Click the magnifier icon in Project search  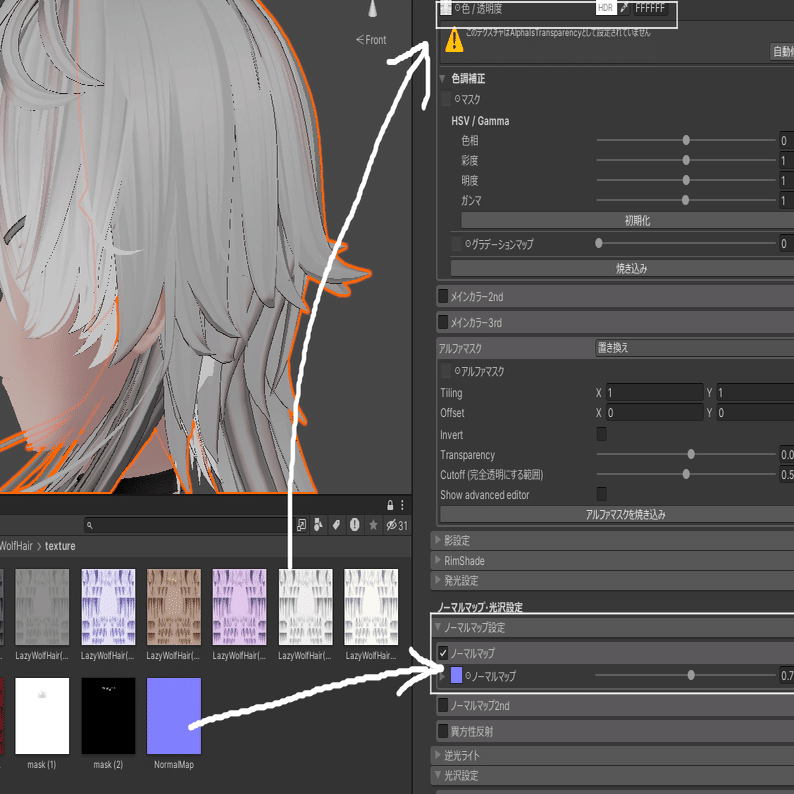tap(90, 525)
